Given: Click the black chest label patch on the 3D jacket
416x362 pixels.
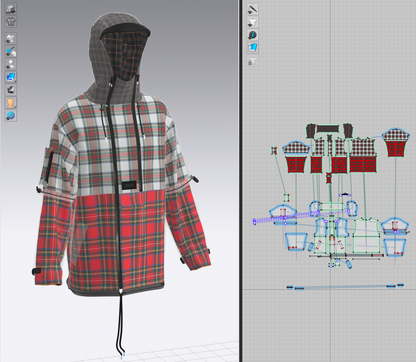Looking at the screenshot, I should (x=129, y=185).
